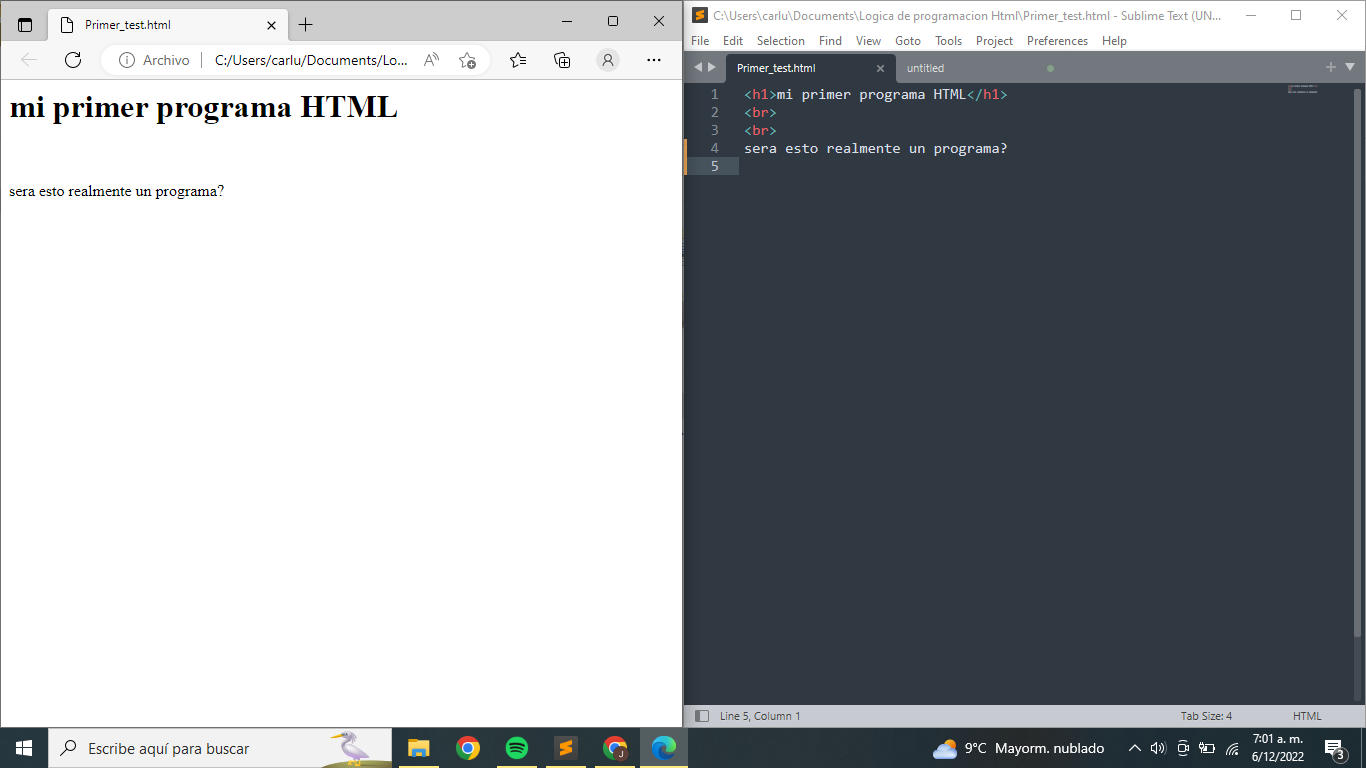Click Line 5, Column 1 status text
The height and width of the screenshot is (768, 1366).
click(x=760, y=716)
